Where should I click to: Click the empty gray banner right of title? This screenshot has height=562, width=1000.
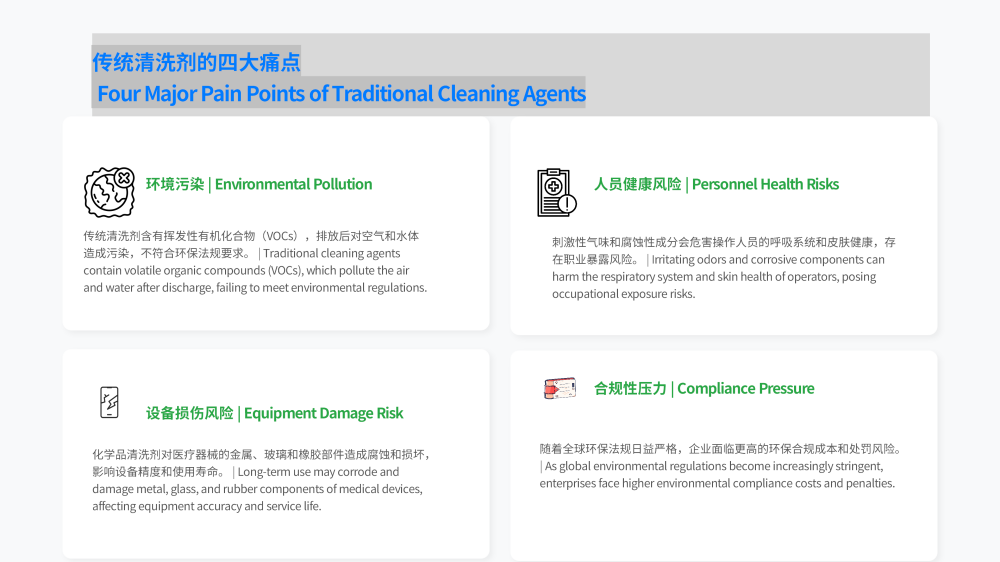coord(760,74)
